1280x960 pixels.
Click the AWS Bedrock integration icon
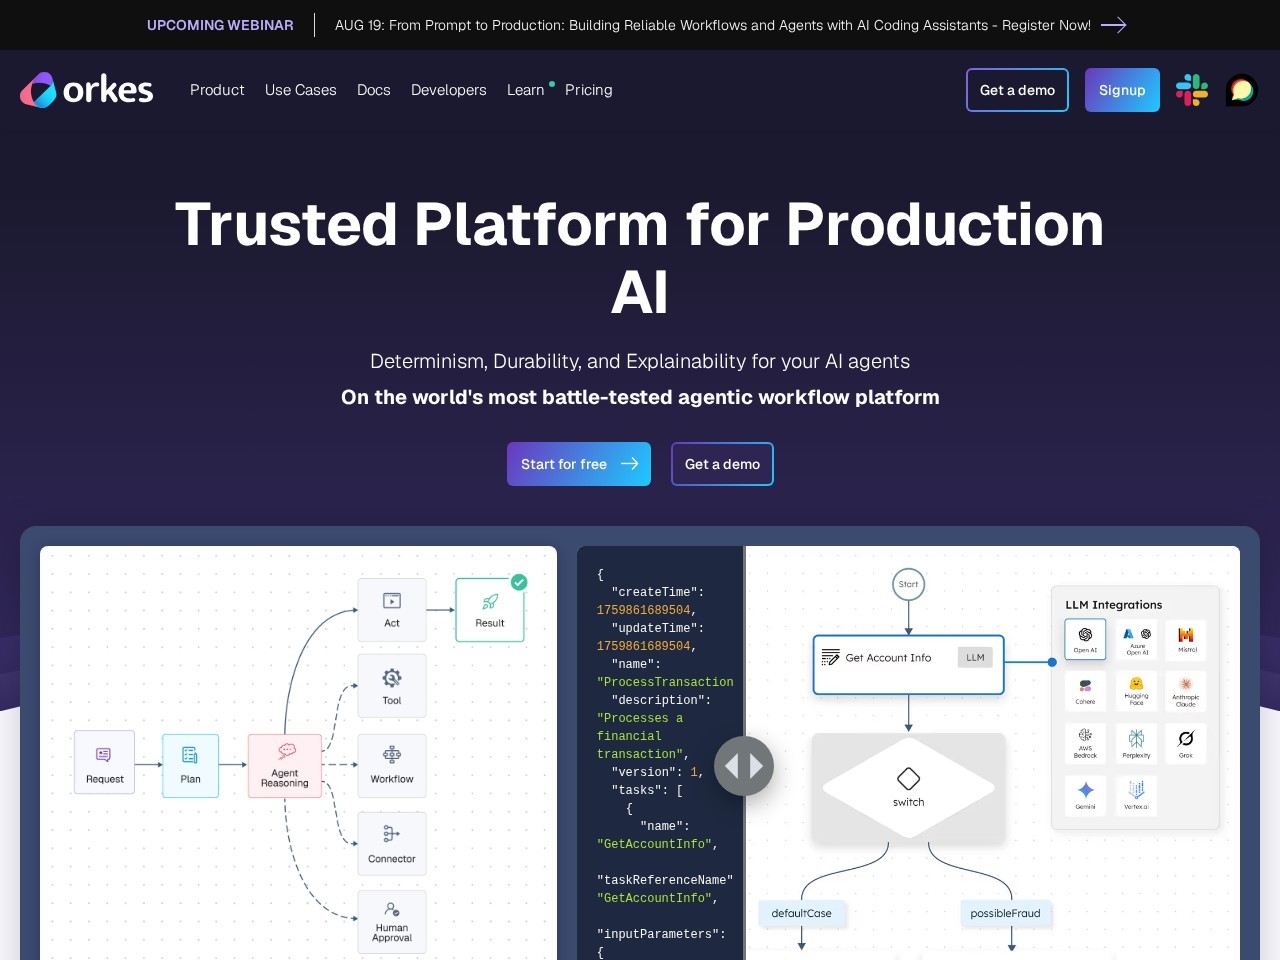[x=1085, y=744]
